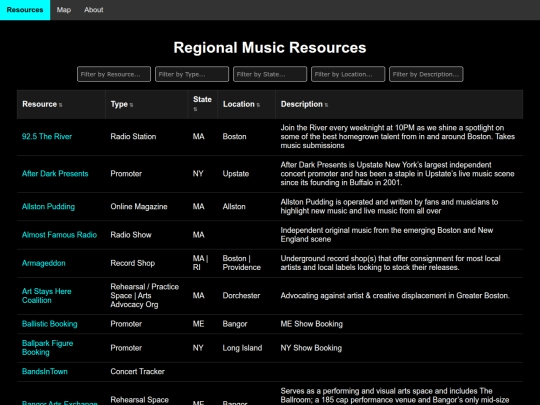Image resolution: width=540 pixels, height=405 pixels.
Task: Select the 'ME Show Booking' description
Action: (312, 324)
